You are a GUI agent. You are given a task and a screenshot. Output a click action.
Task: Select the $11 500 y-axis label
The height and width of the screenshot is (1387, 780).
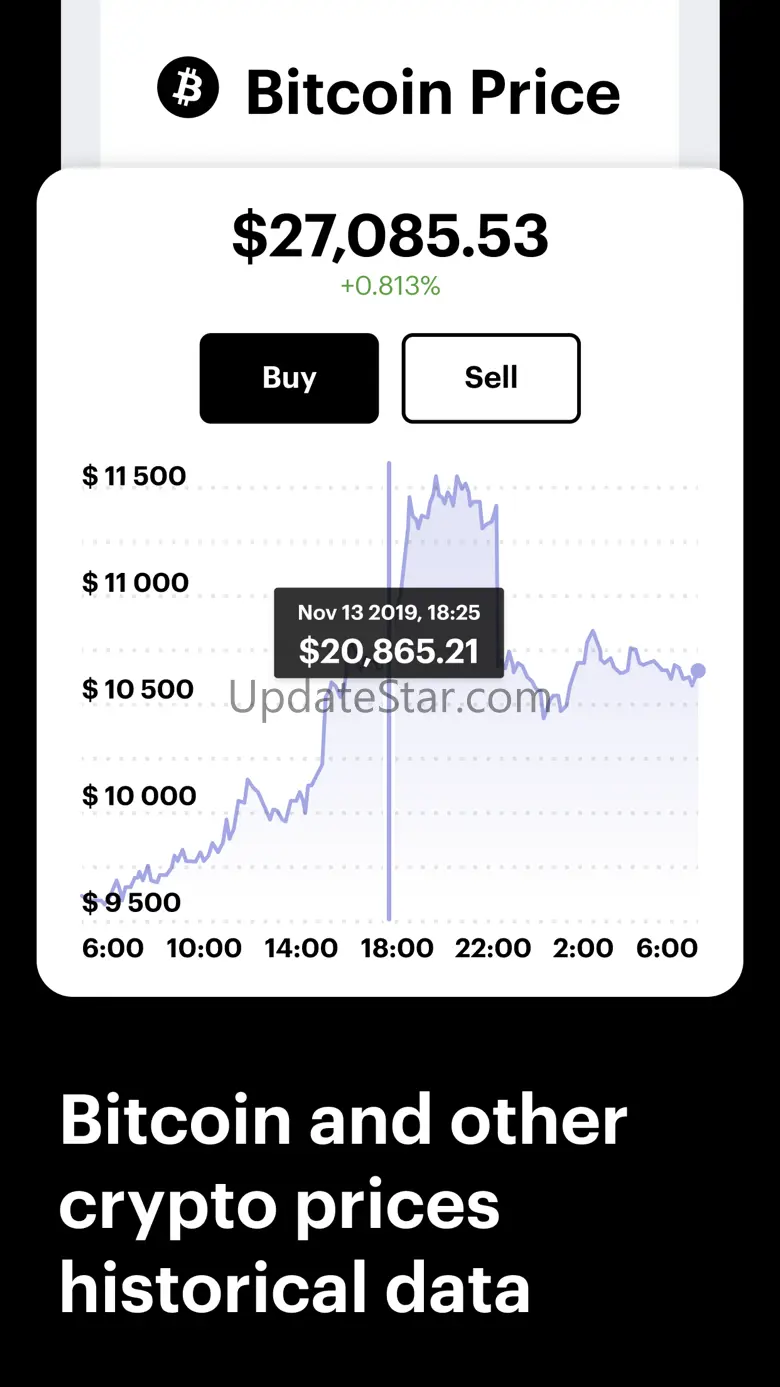click(134, 476)
